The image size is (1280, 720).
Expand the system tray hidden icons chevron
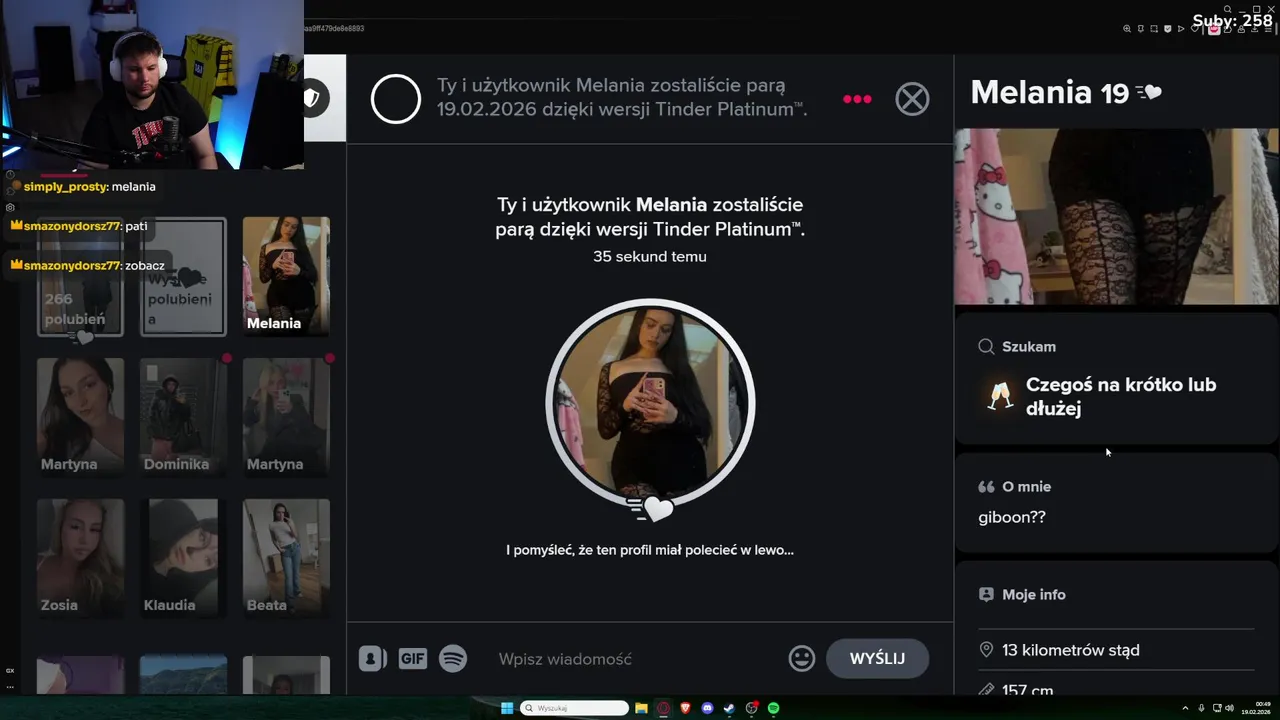(x=1185, y=708)
